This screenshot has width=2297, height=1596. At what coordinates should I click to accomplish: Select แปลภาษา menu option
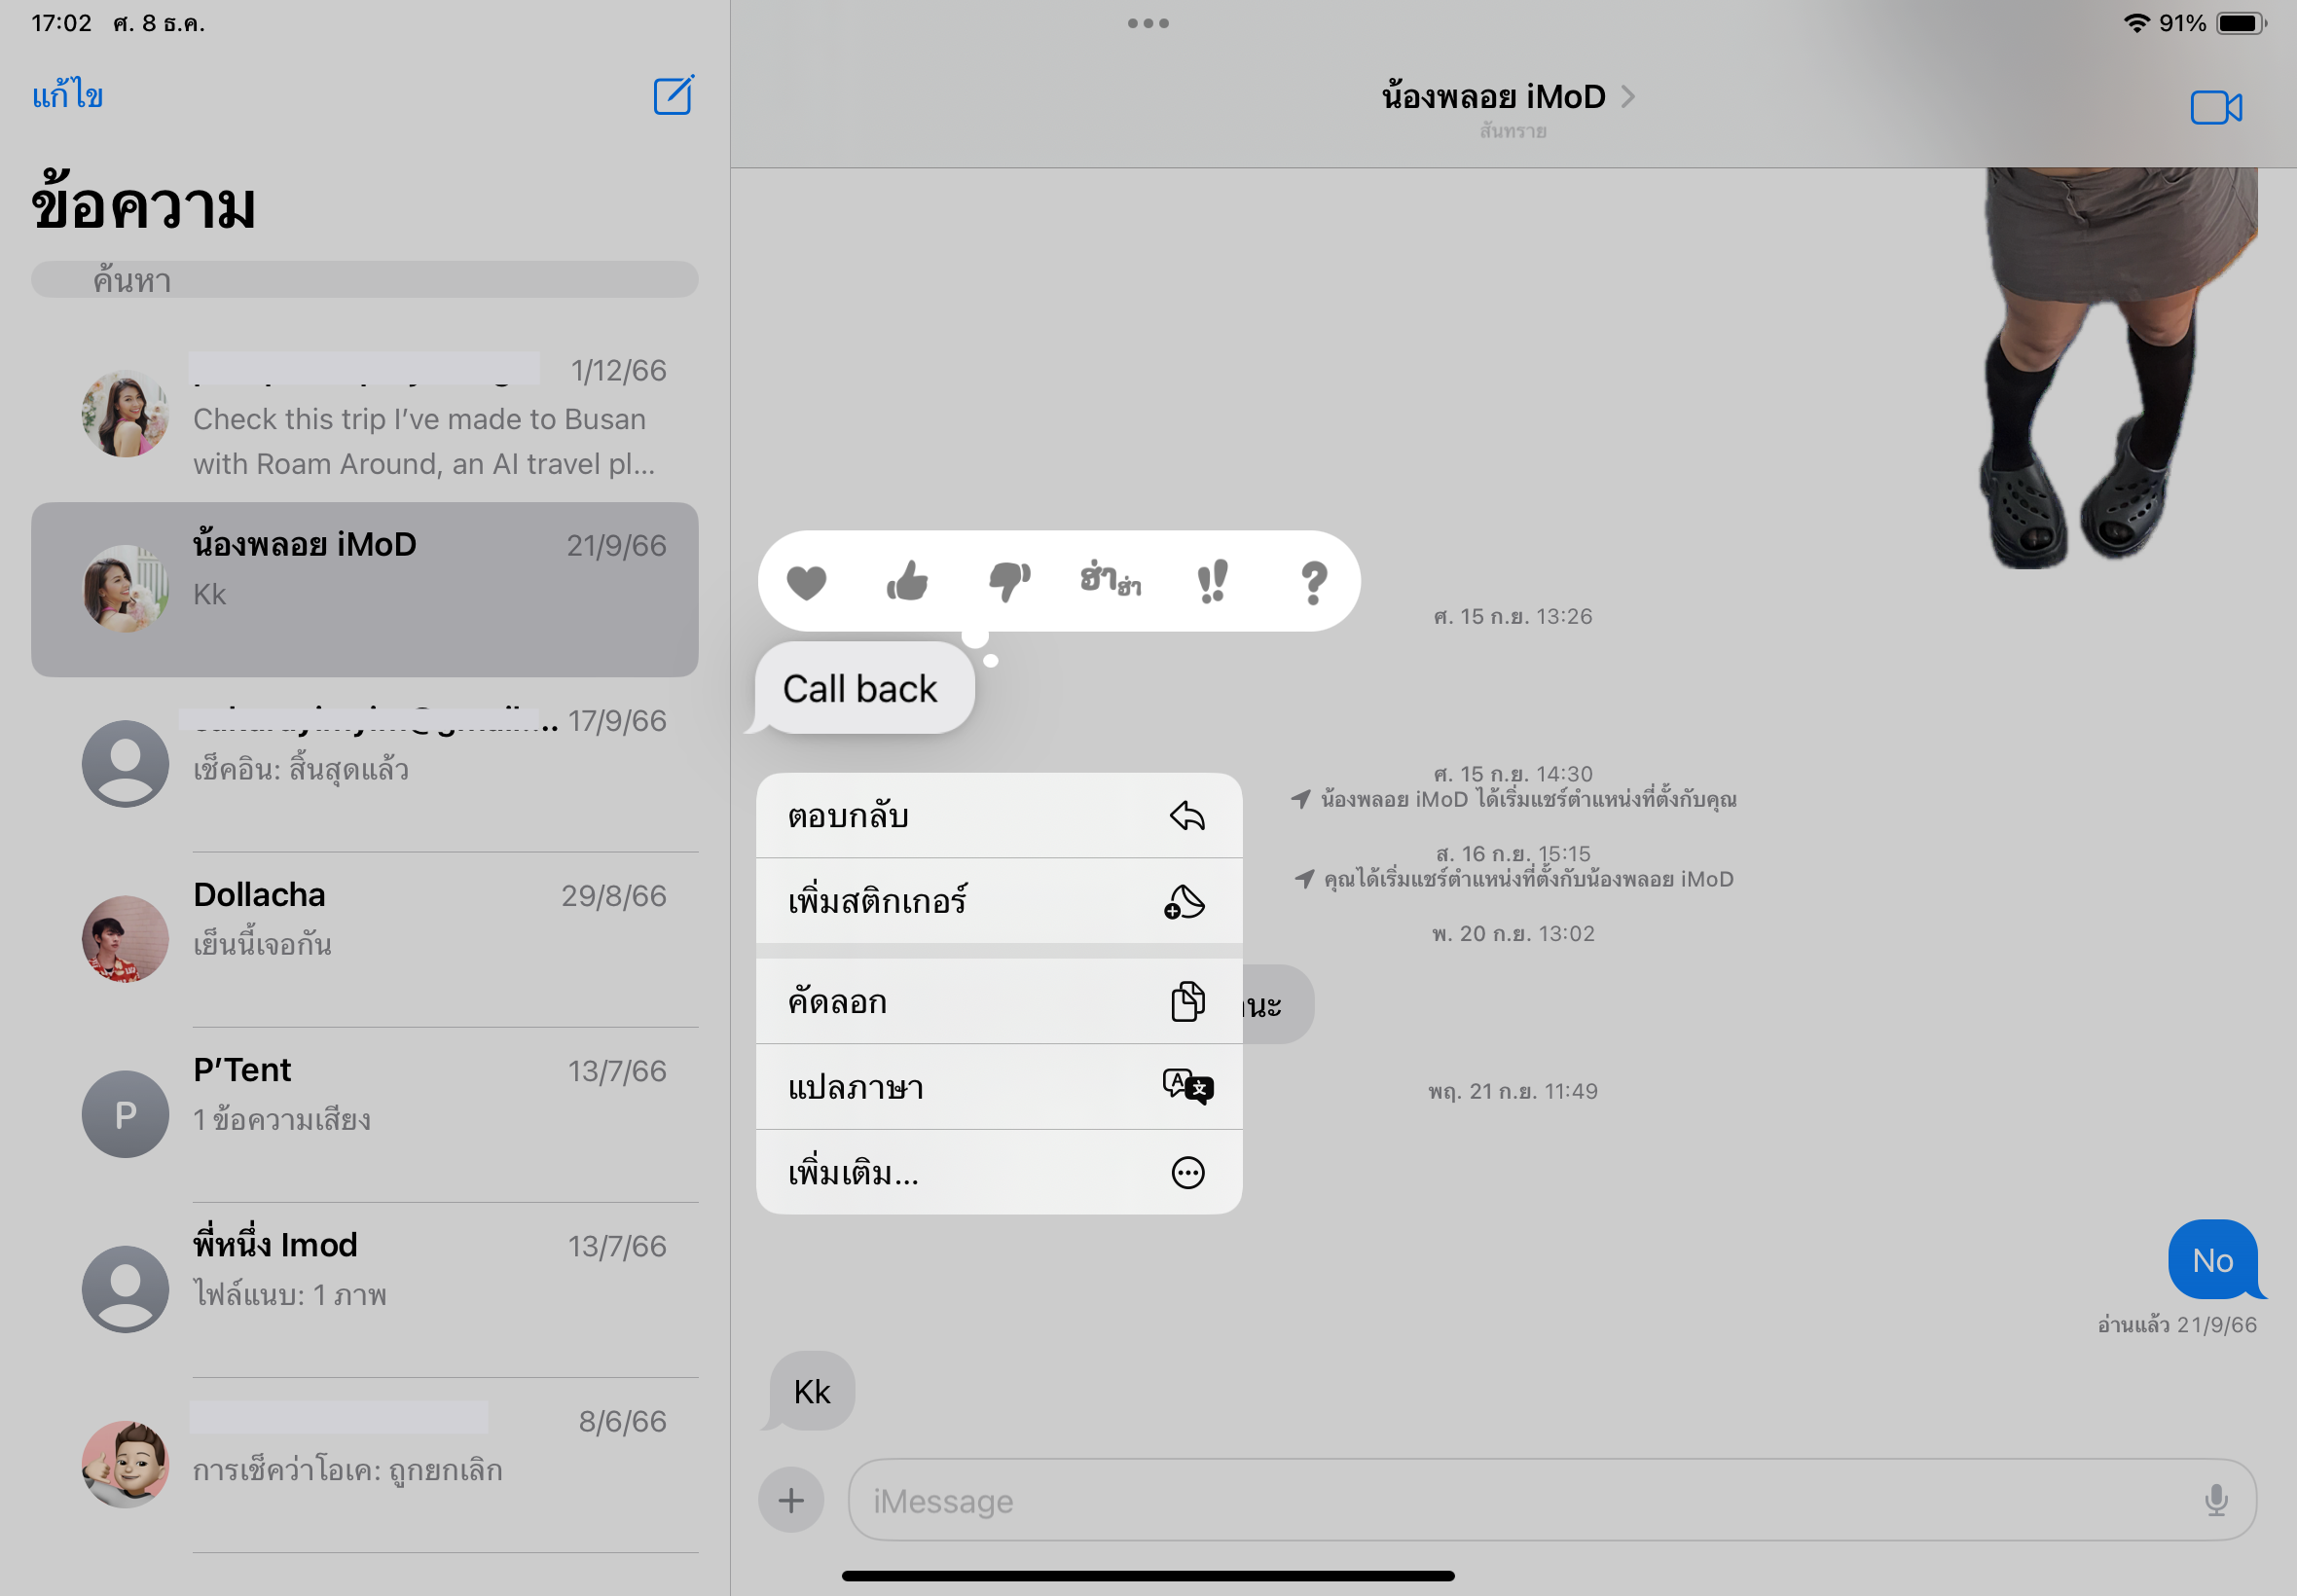tap(998, 1087)
